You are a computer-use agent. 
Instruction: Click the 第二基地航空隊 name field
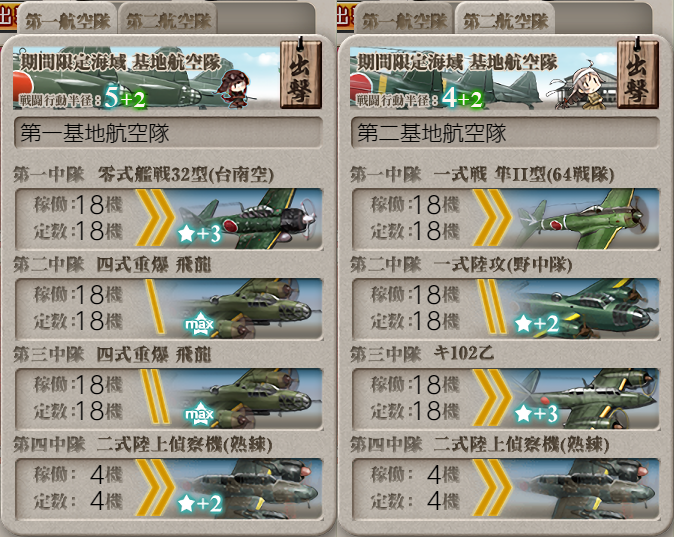pos(506,133)
